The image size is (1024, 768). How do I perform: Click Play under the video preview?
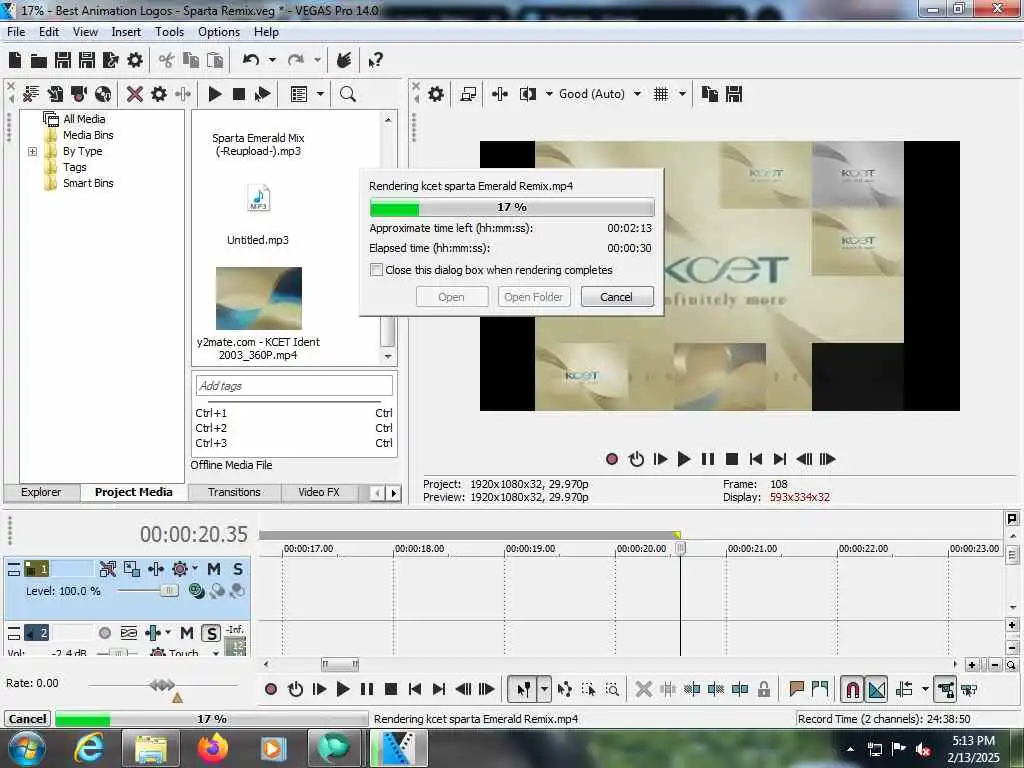684,459
